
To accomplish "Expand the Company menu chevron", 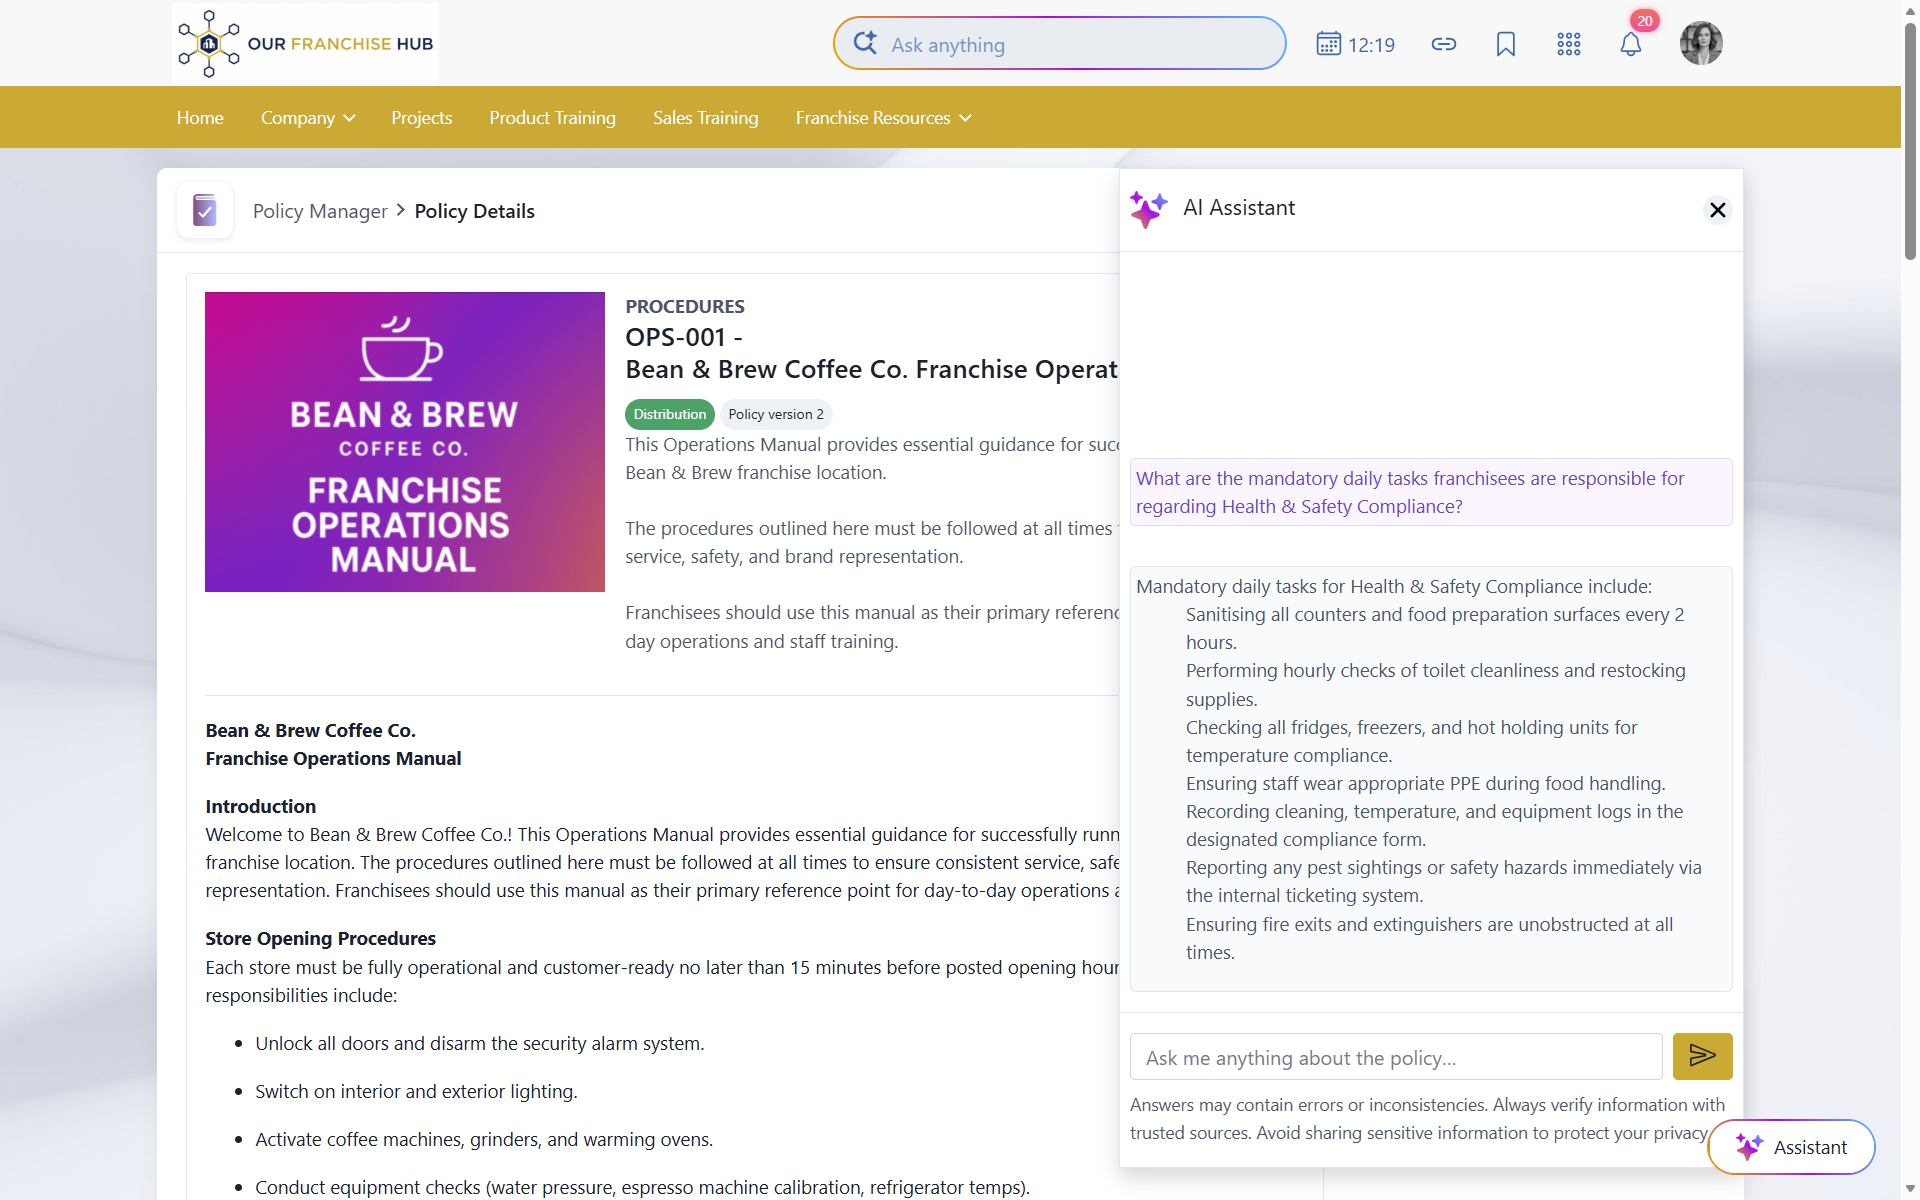I will pos(349,118).
